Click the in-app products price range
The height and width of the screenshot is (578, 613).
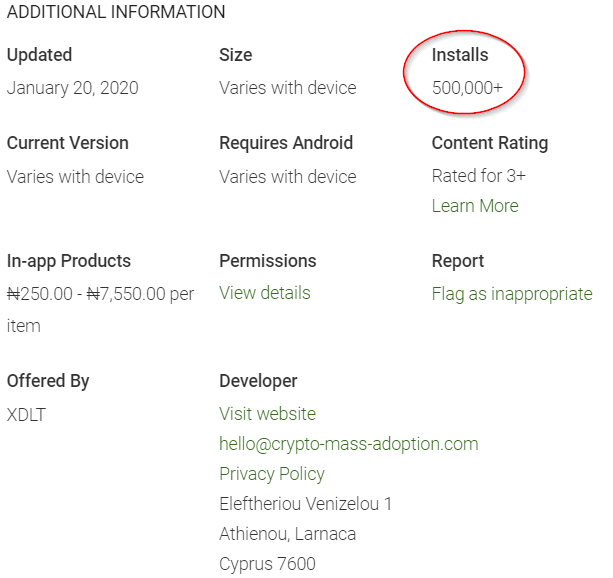(100, 309)
